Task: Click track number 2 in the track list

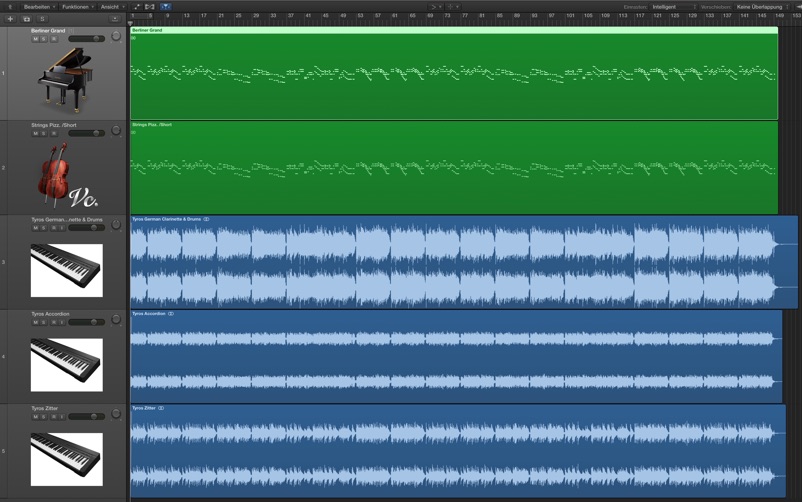Action: (4, 168)
